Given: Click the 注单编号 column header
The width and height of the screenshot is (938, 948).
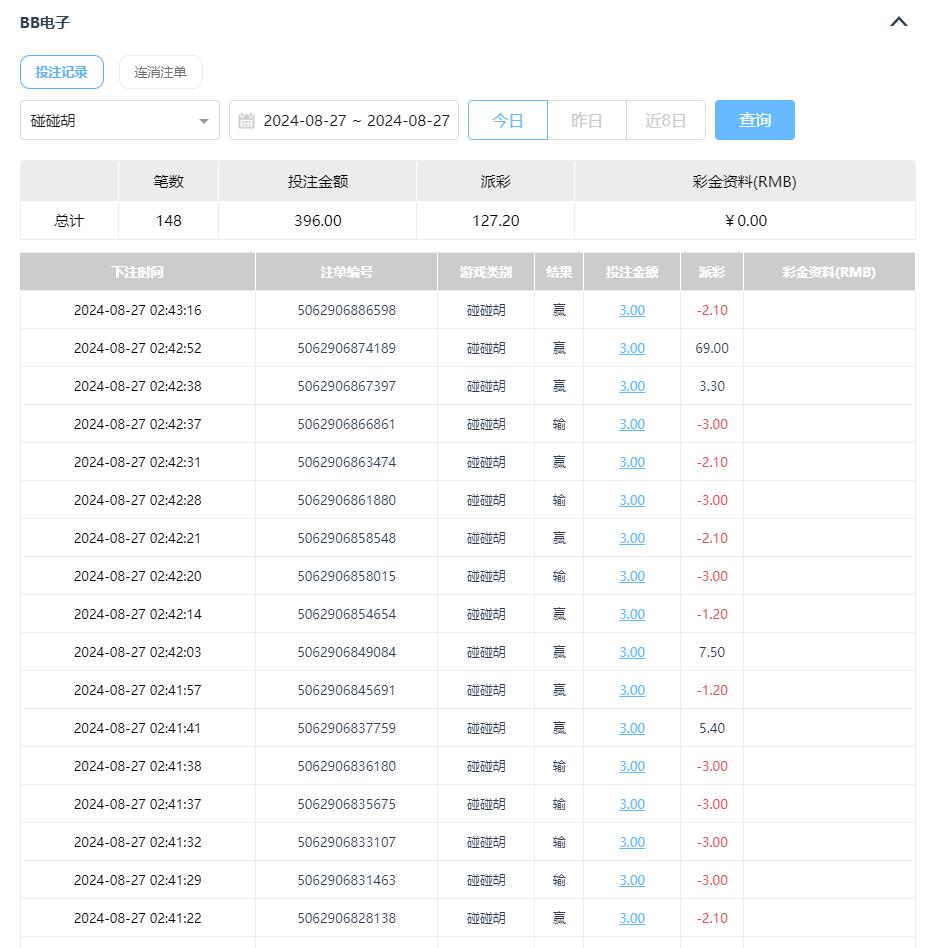Looking at the screenshot, I should pyautogui.click(x=346, y=271).
